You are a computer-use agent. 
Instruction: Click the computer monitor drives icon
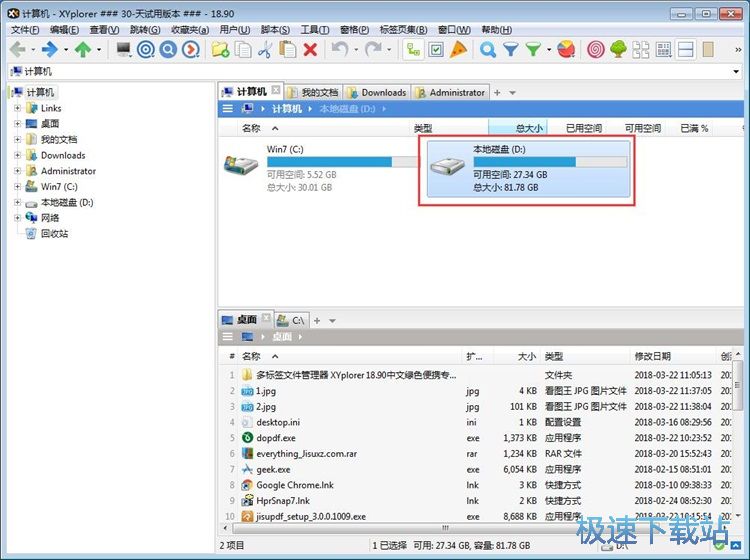coord(124,49)
